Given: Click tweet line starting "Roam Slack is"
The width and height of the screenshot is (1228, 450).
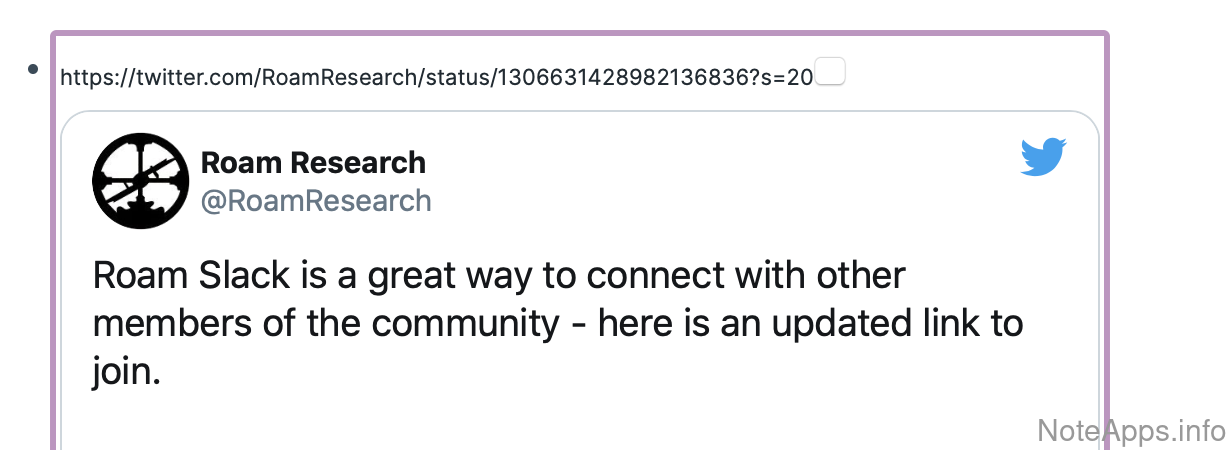Looking at the screenshot, I should click(498, 275).
